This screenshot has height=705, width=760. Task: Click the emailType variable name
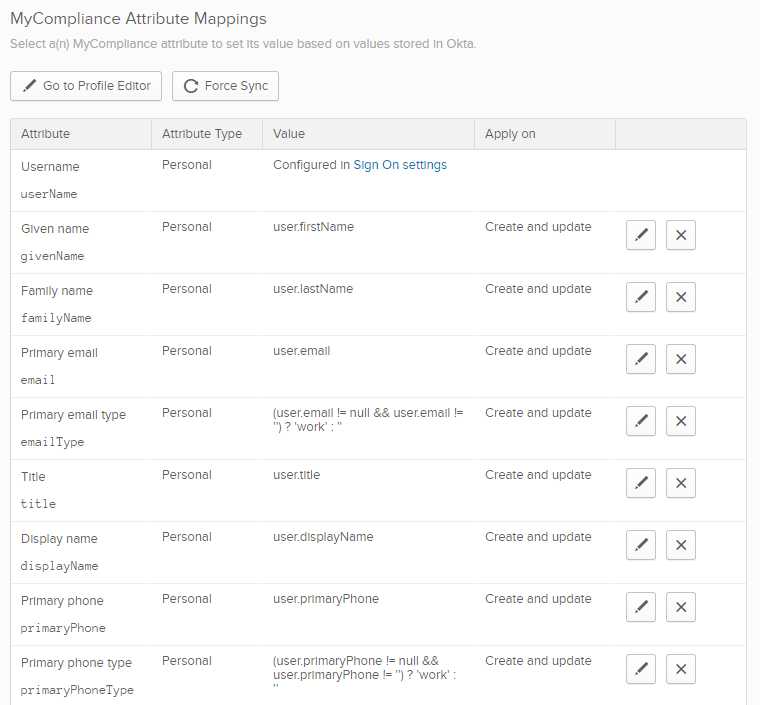(52, 442)
